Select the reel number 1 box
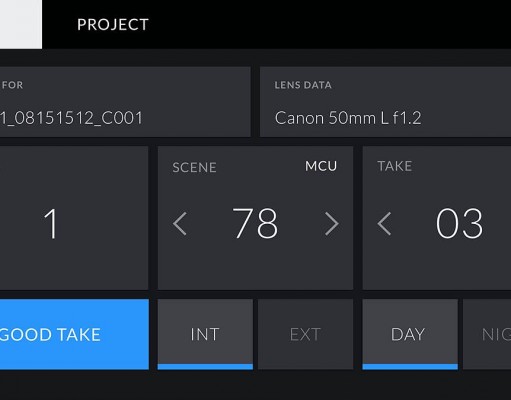The width and height of the screenshot is (511, 400). coord(74,218)
